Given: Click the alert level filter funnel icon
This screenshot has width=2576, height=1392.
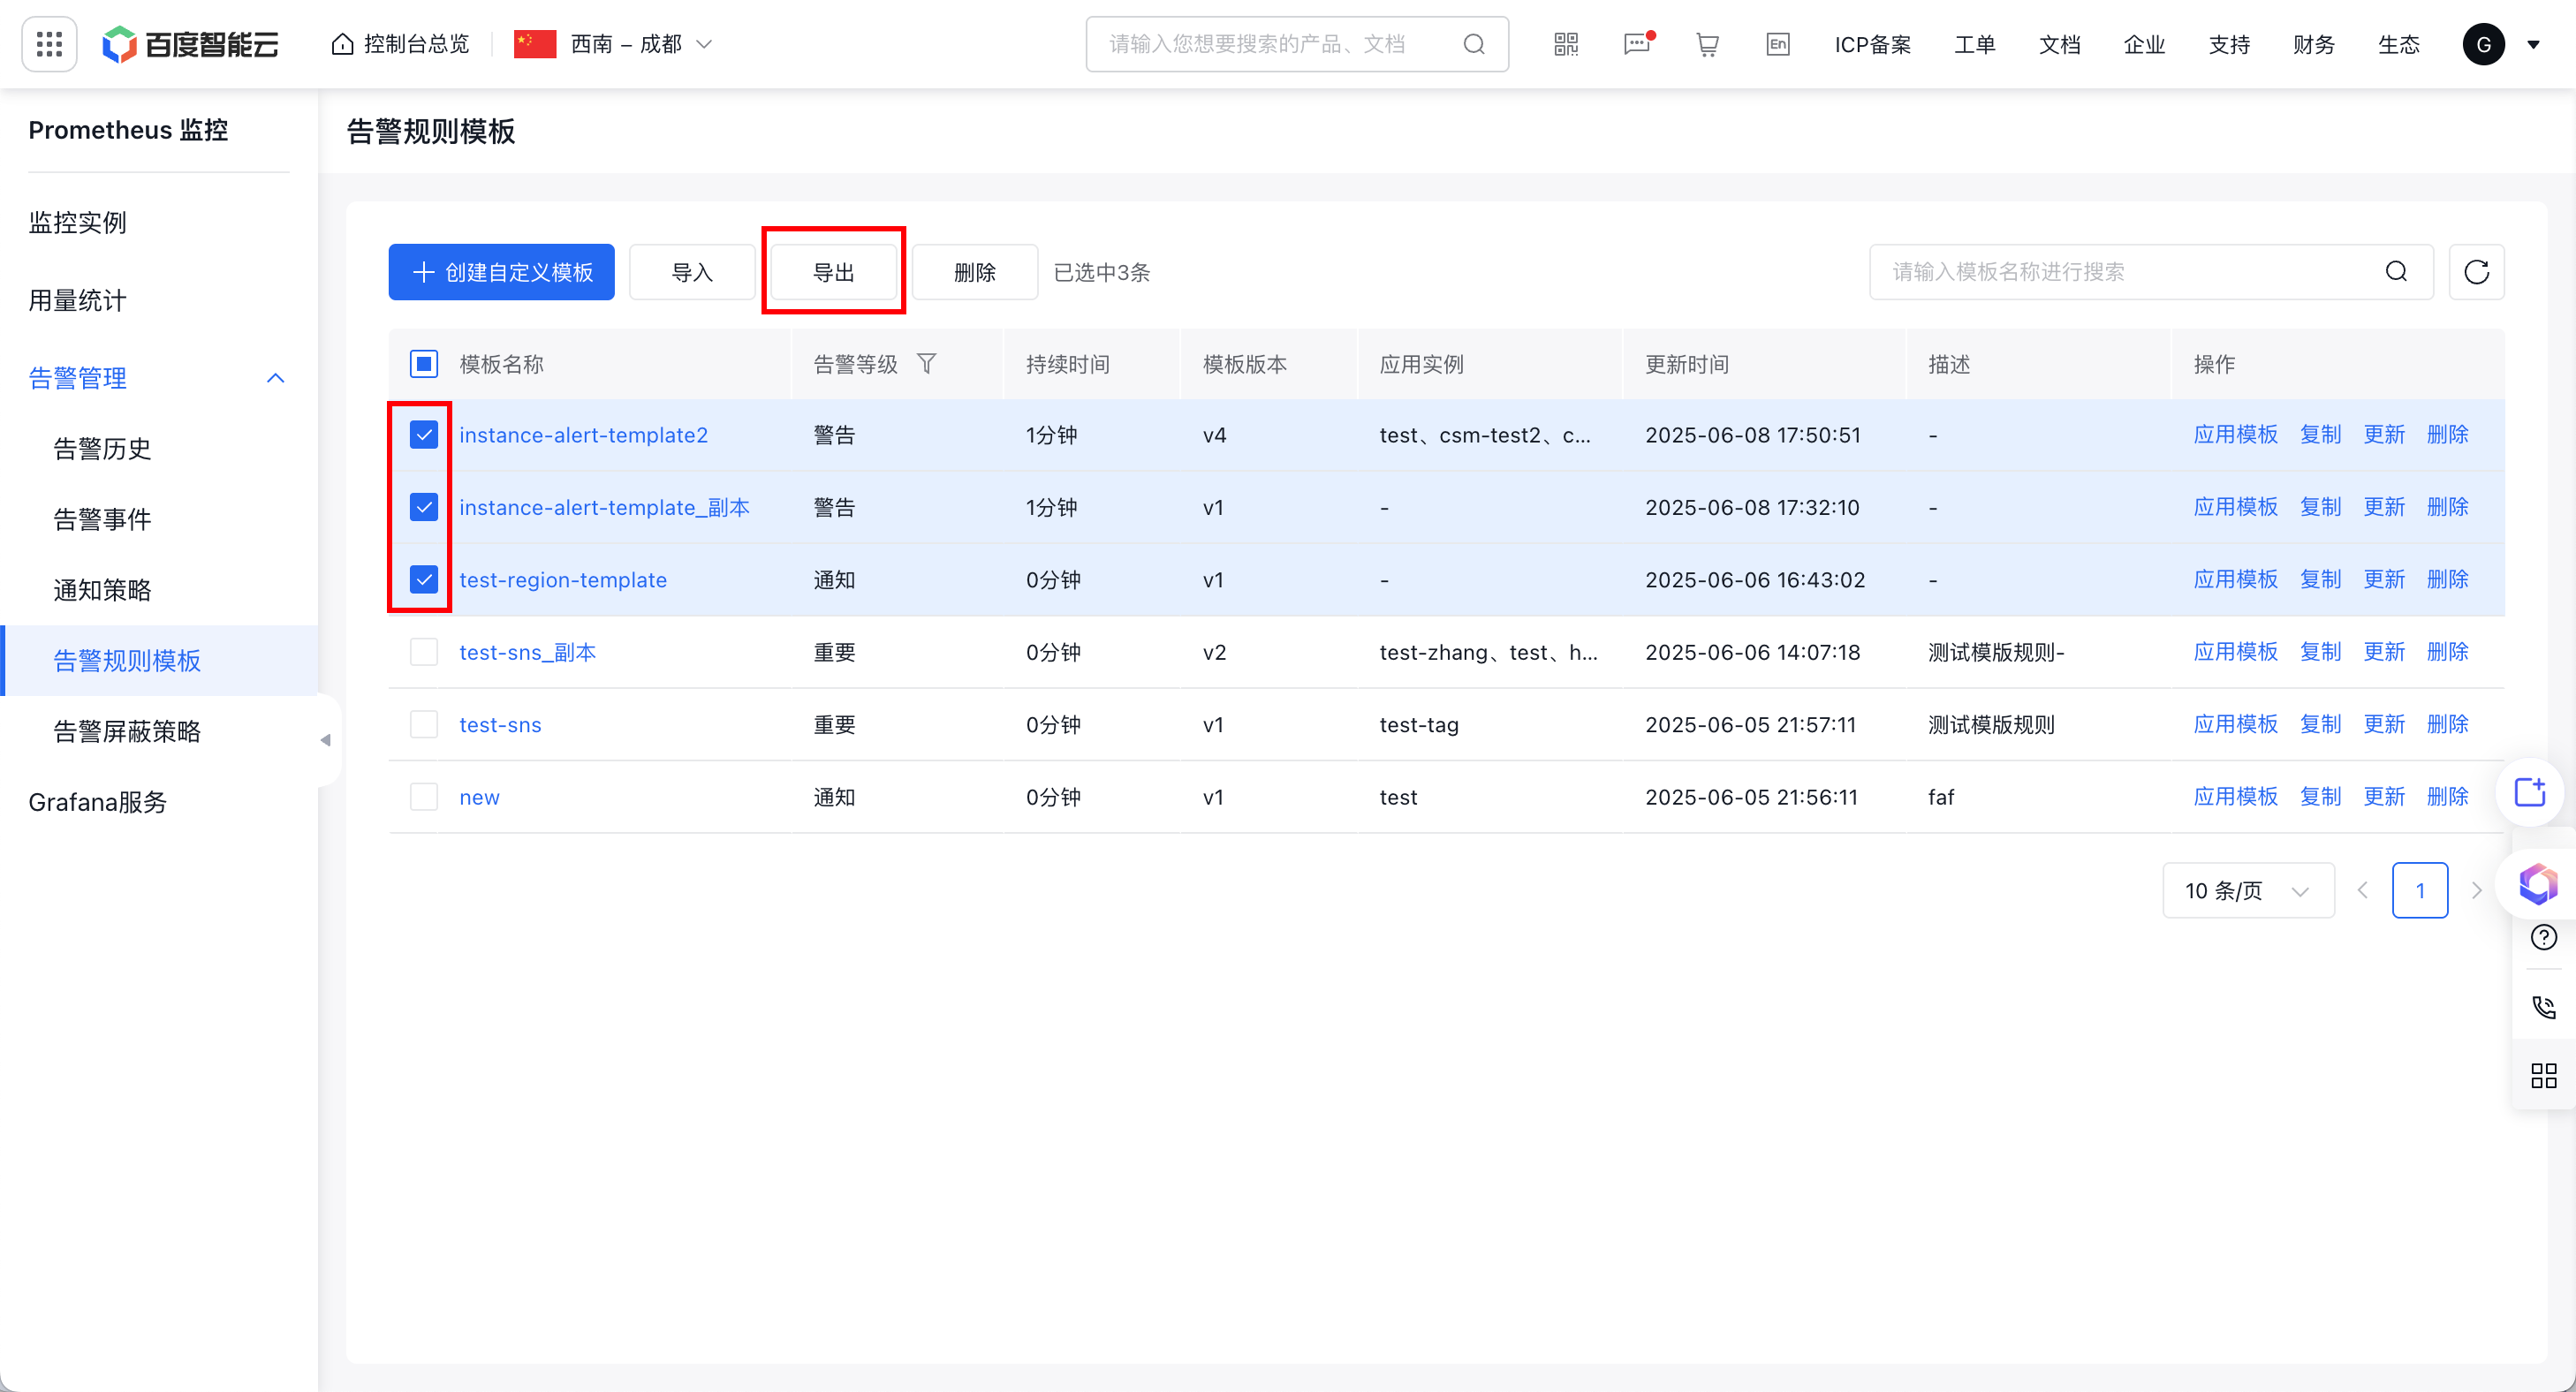Looking at the screenshot, I should click(926, 364).
